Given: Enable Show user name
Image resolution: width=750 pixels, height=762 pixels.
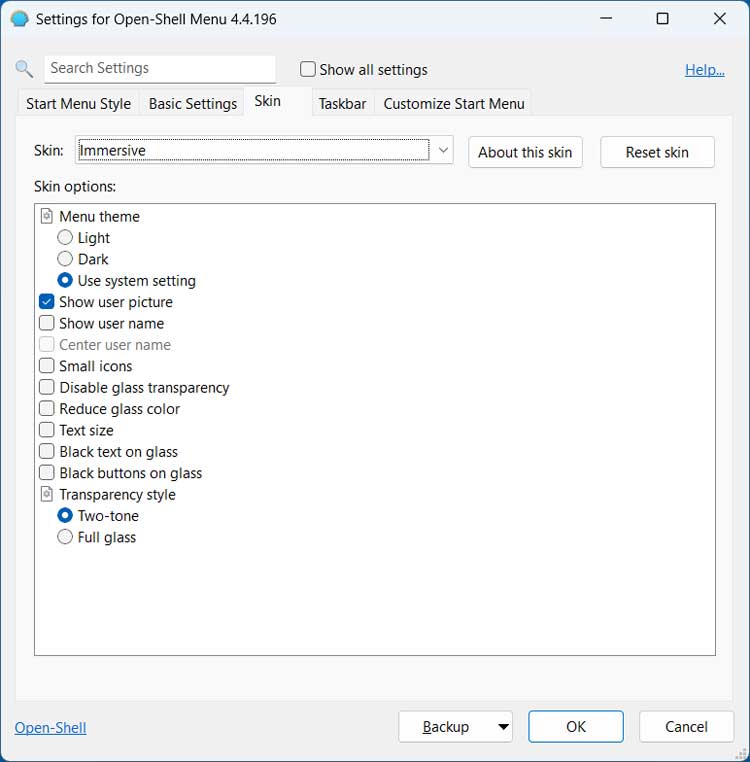Looking at the screenshot, I should [x=47, y=323].
